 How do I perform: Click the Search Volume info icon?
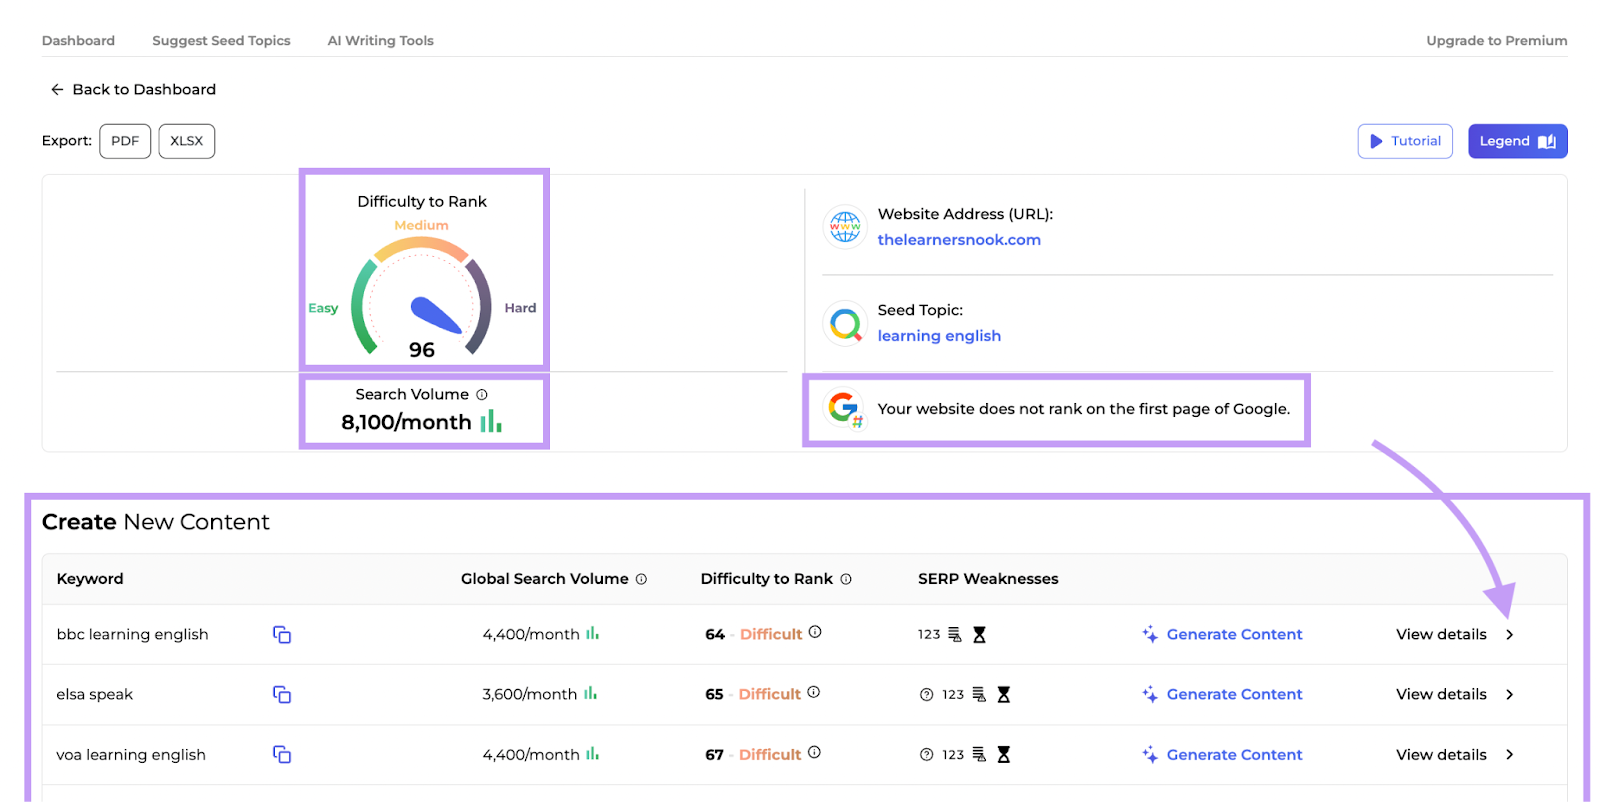pos(482,395)
